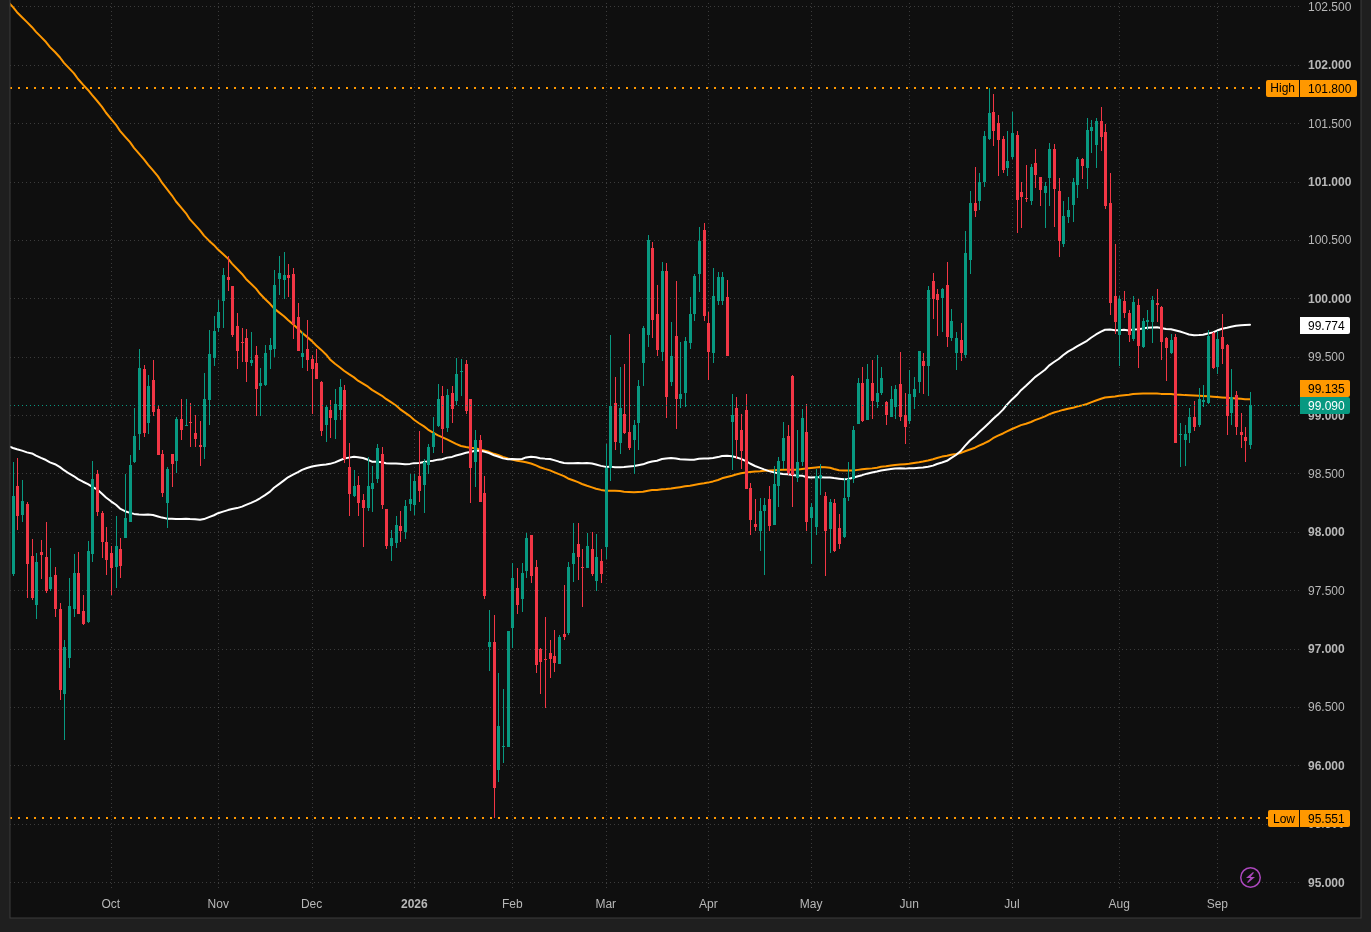Select the May label on time axis

(811, 904)
